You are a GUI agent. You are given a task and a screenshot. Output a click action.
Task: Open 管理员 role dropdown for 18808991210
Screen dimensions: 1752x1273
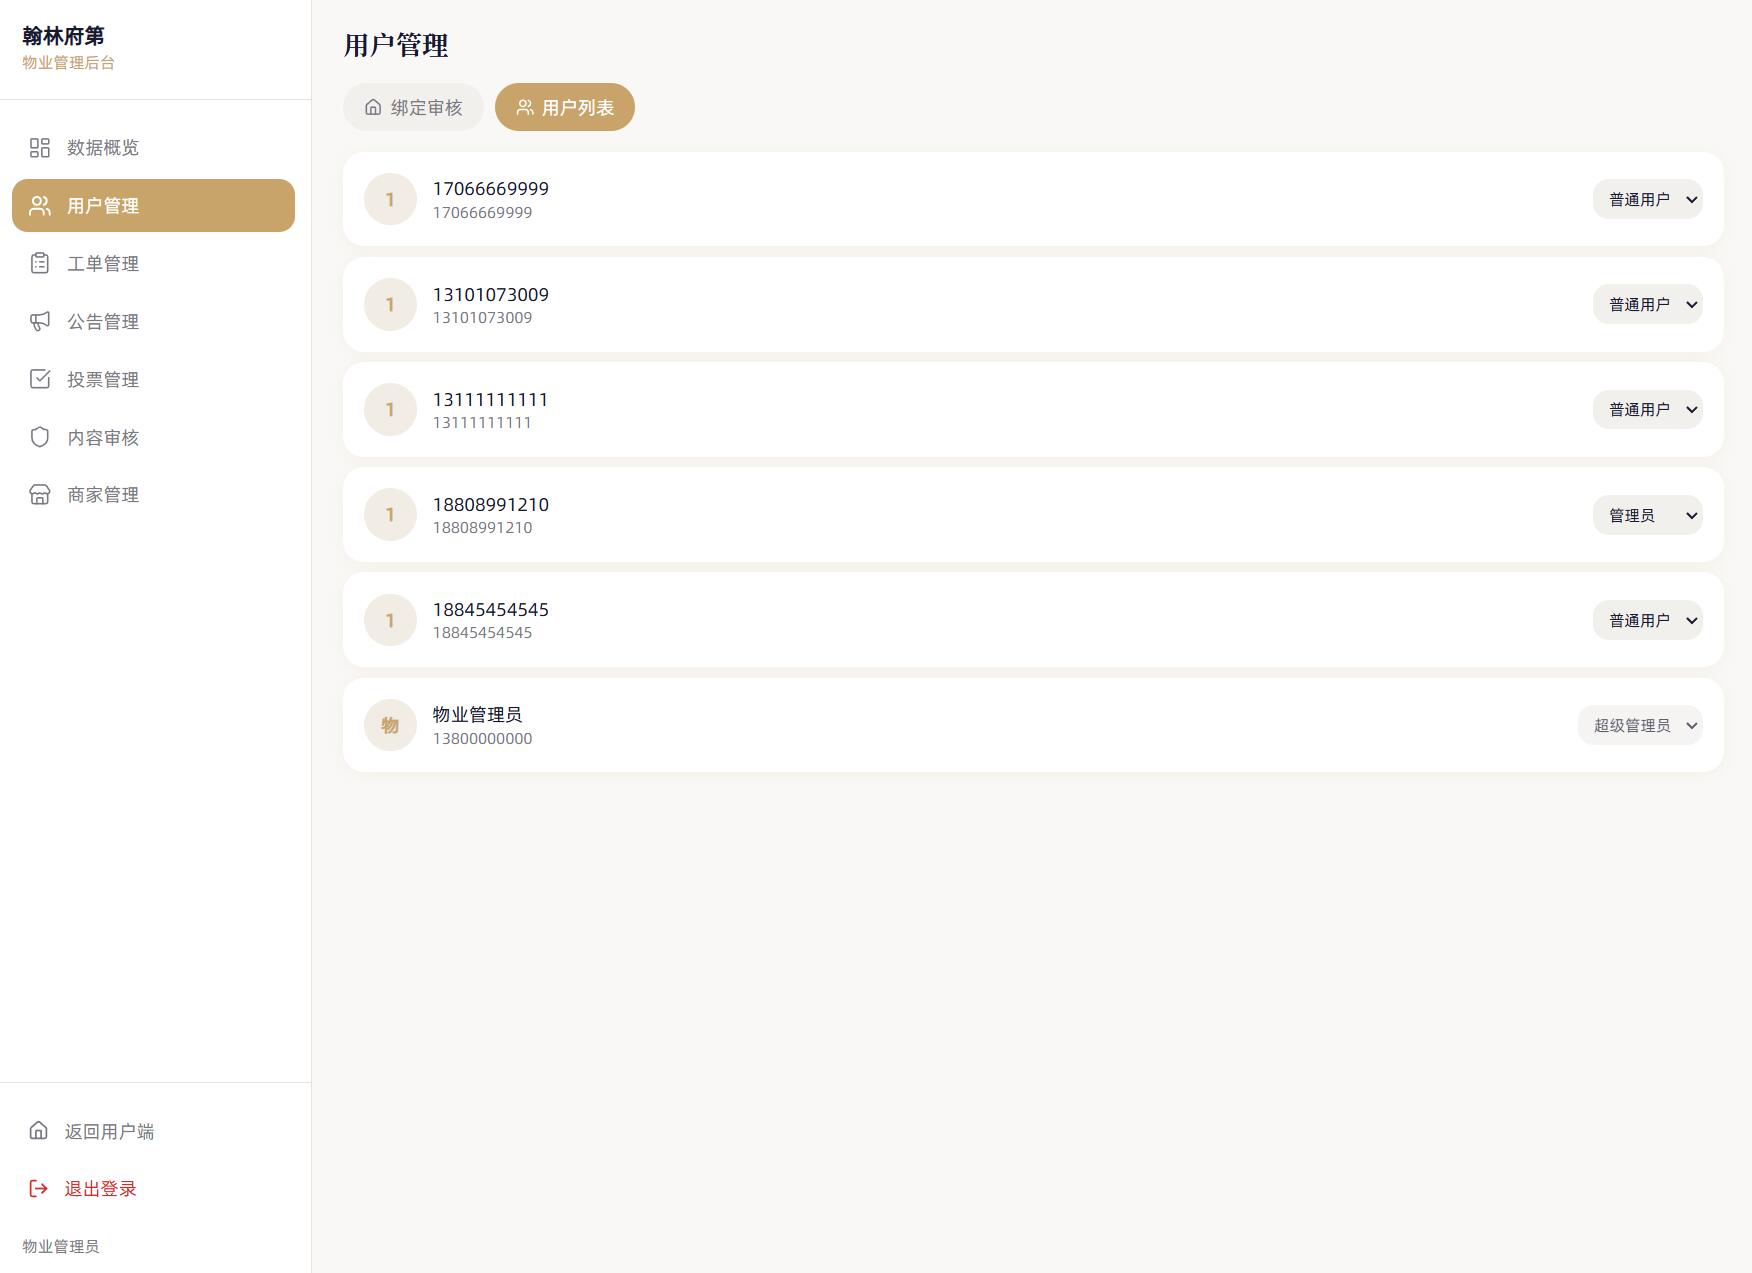1647,515
